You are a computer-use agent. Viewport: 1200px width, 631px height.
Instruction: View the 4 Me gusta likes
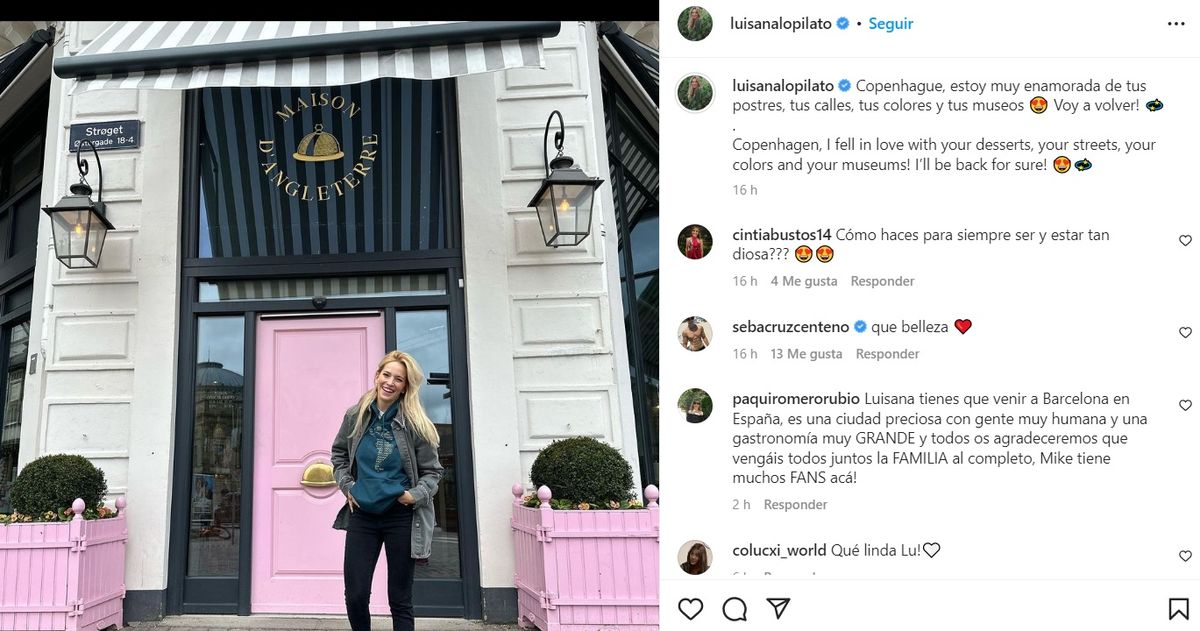point(804,281)
